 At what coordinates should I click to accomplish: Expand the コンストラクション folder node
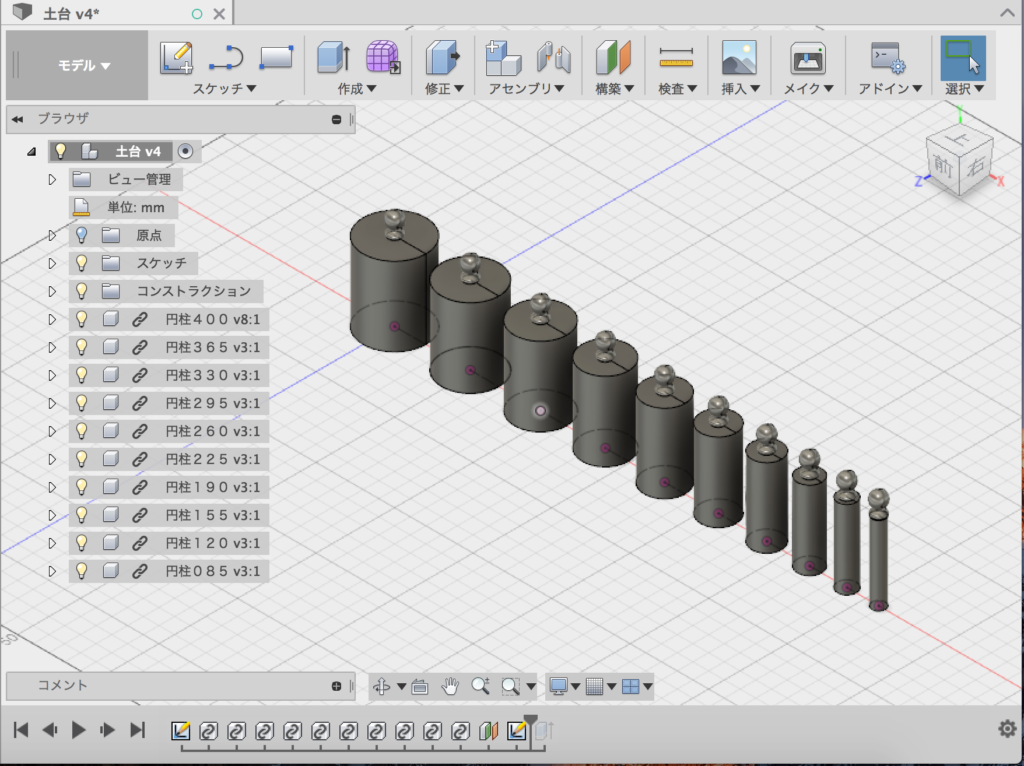pyautogui.click(x=52, y=291)
